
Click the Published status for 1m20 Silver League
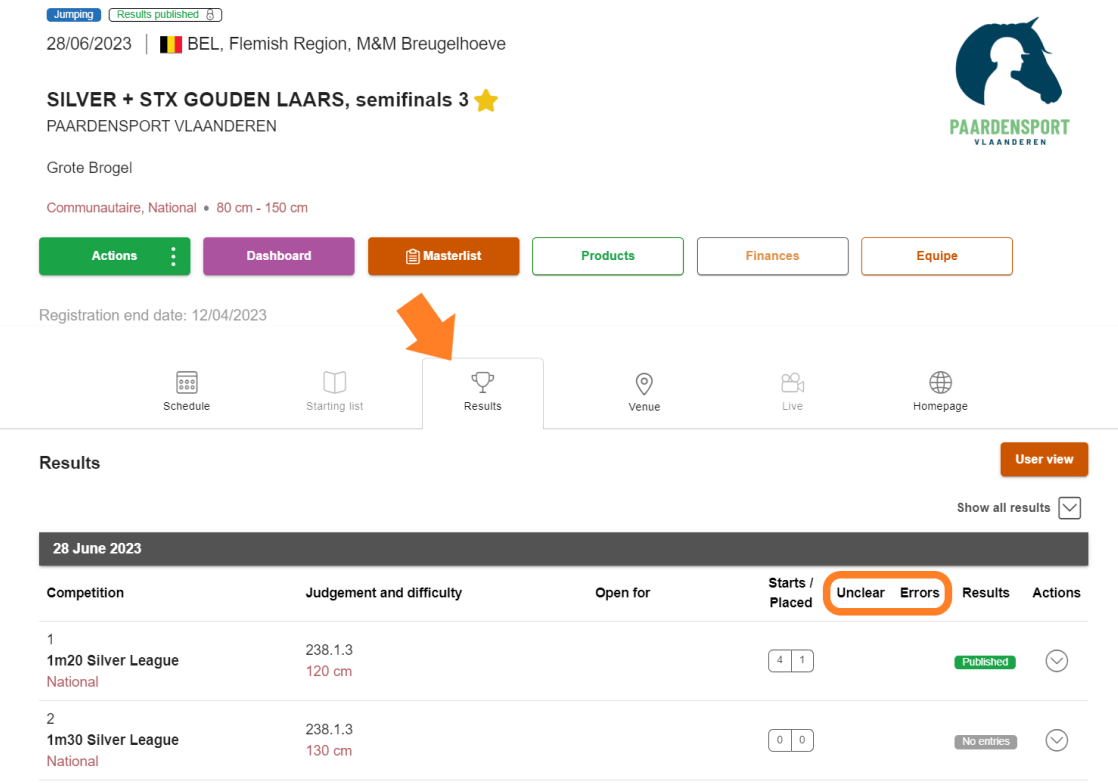click(x=985, y=662)
